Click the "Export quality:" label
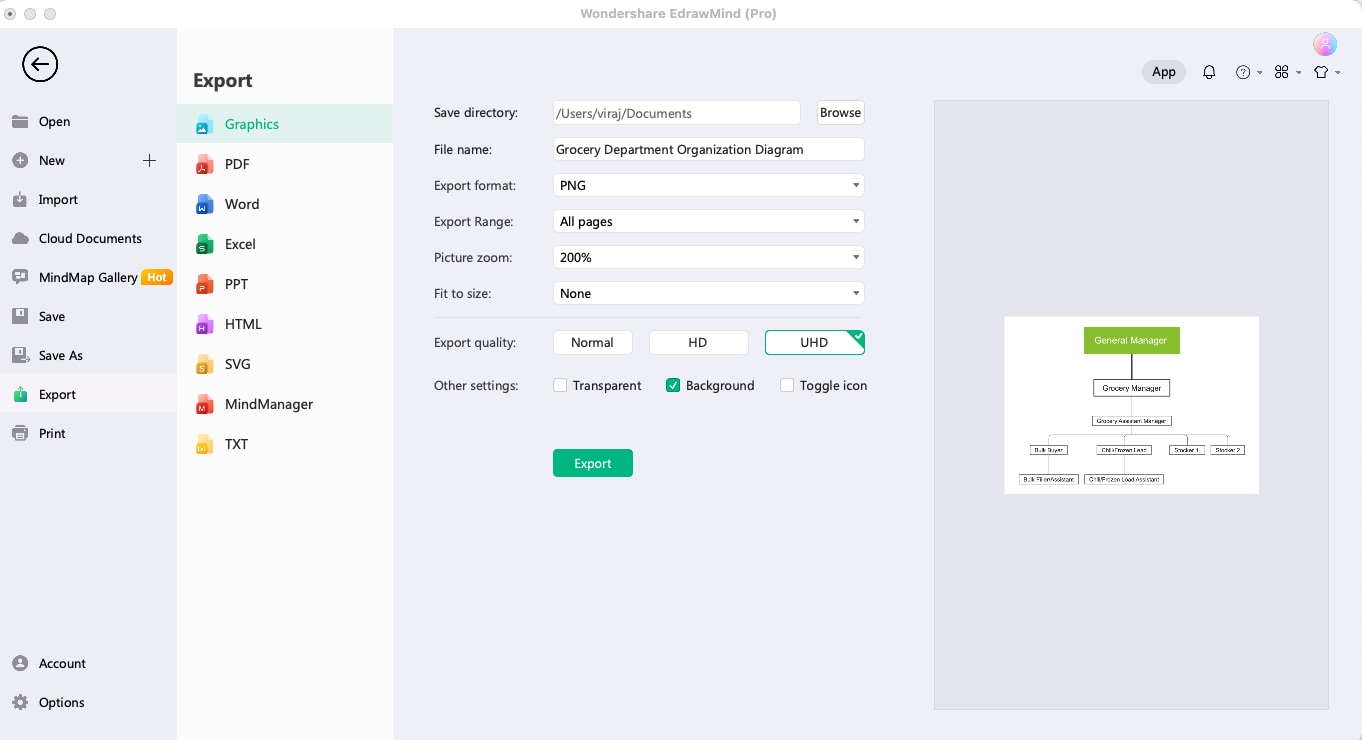Screen dimensions: 1362x740 (475, 342)
